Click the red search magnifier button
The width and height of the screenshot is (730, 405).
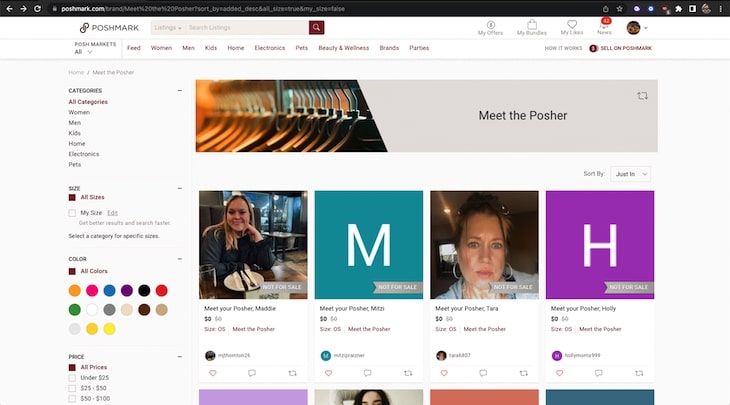coord(316,27)
